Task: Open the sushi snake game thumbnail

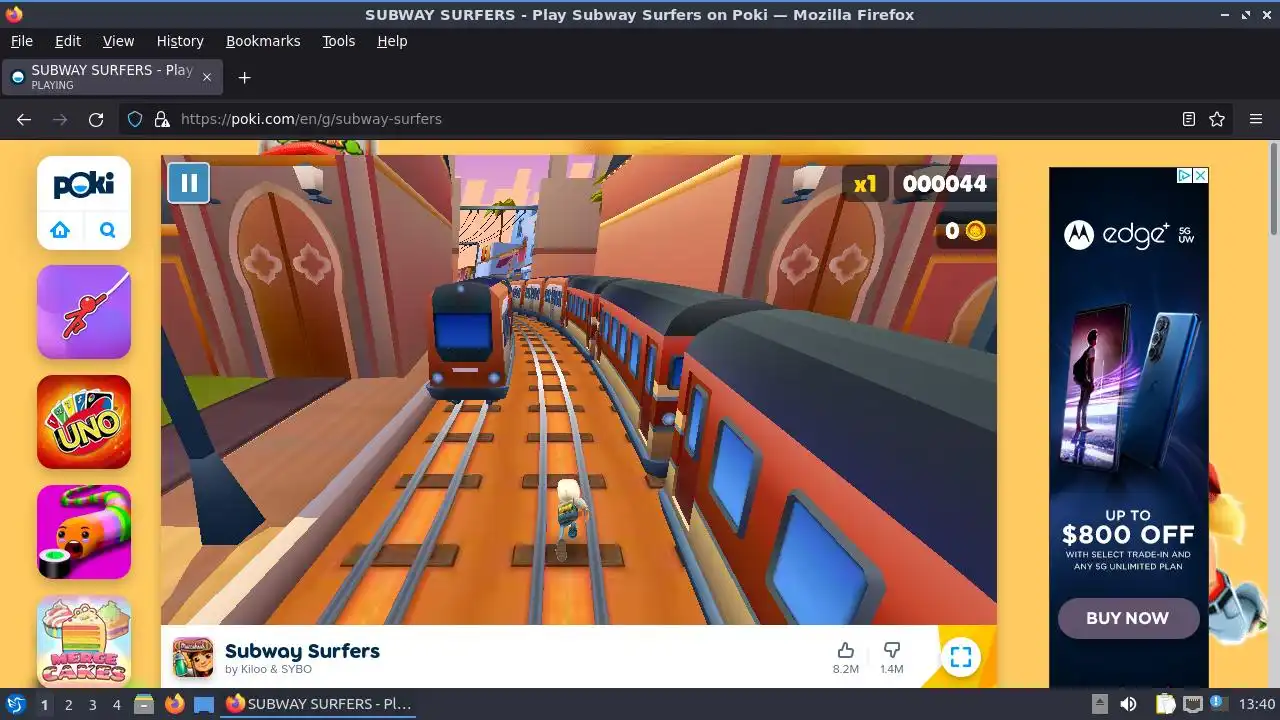Action: [x=84, y=532]
